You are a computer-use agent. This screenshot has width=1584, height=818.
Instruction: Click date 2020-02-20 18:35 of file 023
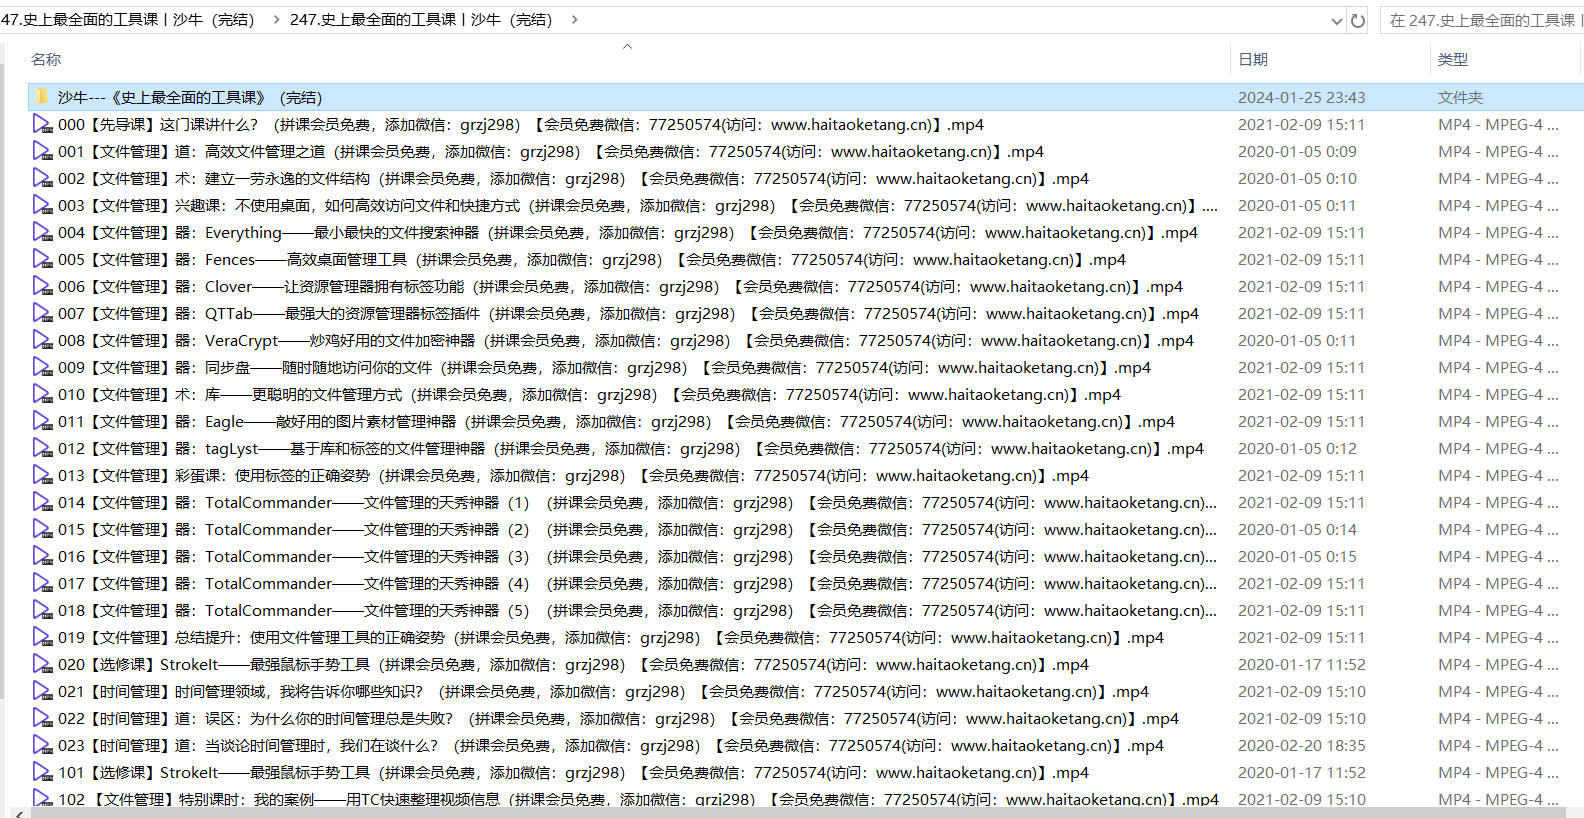click(1301, 745)
